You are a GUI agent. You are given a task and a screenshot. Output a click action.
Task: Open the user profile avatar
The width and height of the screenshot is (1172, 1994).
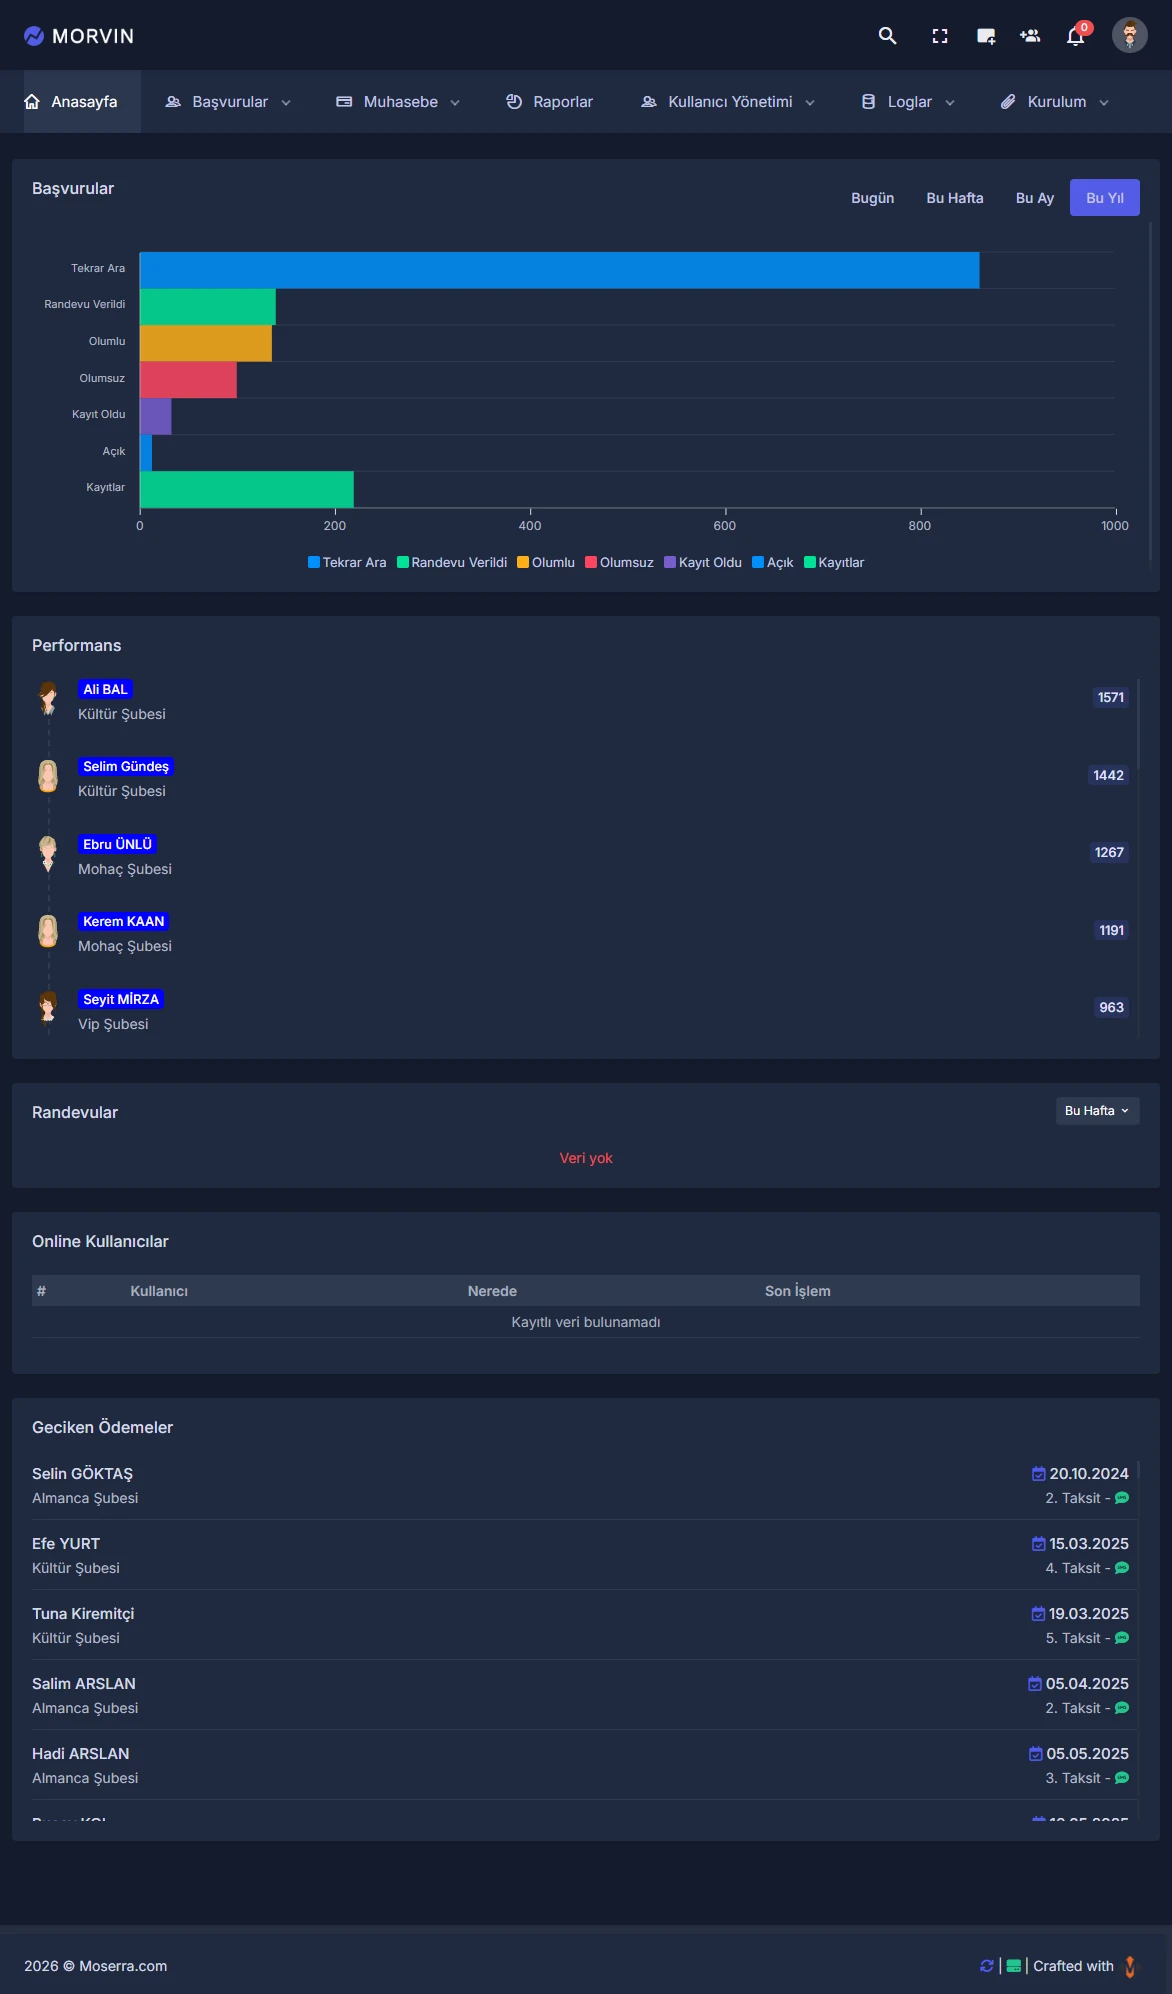(x=1130, y=36)
